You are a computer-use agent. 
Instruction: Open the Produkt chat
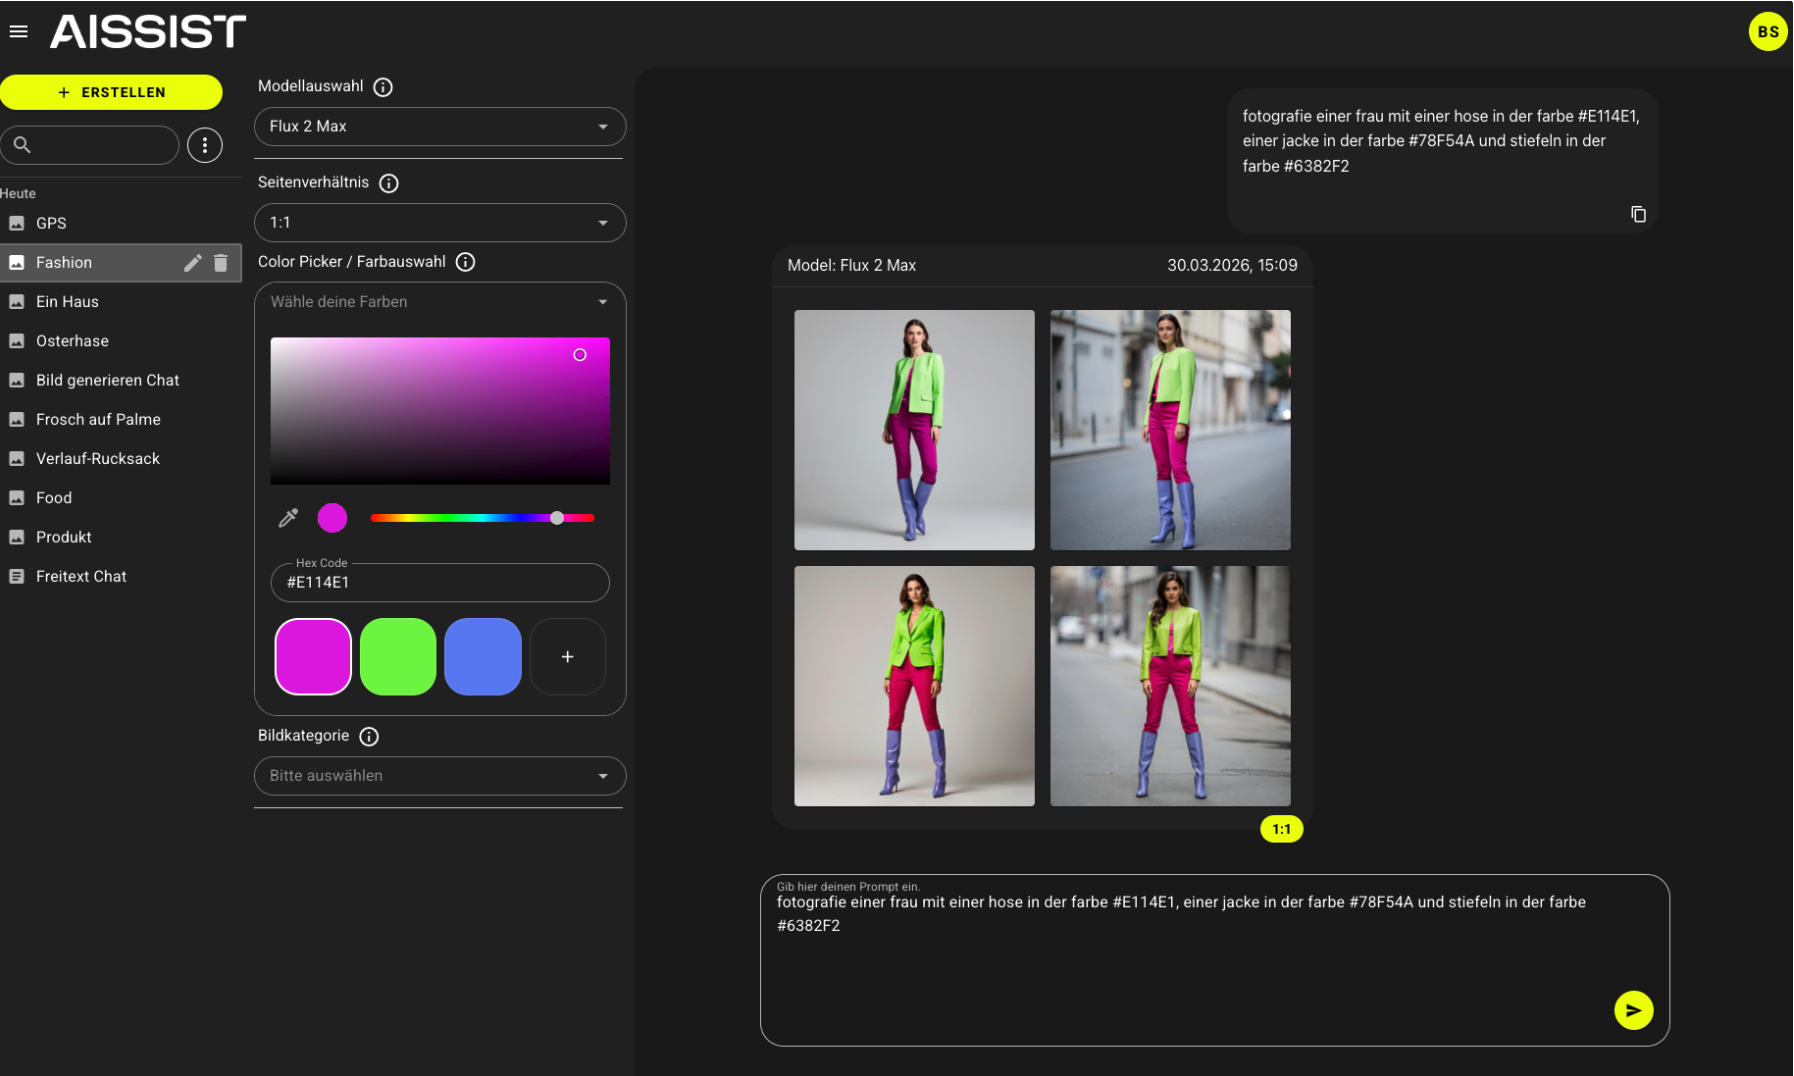coord(120,537)
